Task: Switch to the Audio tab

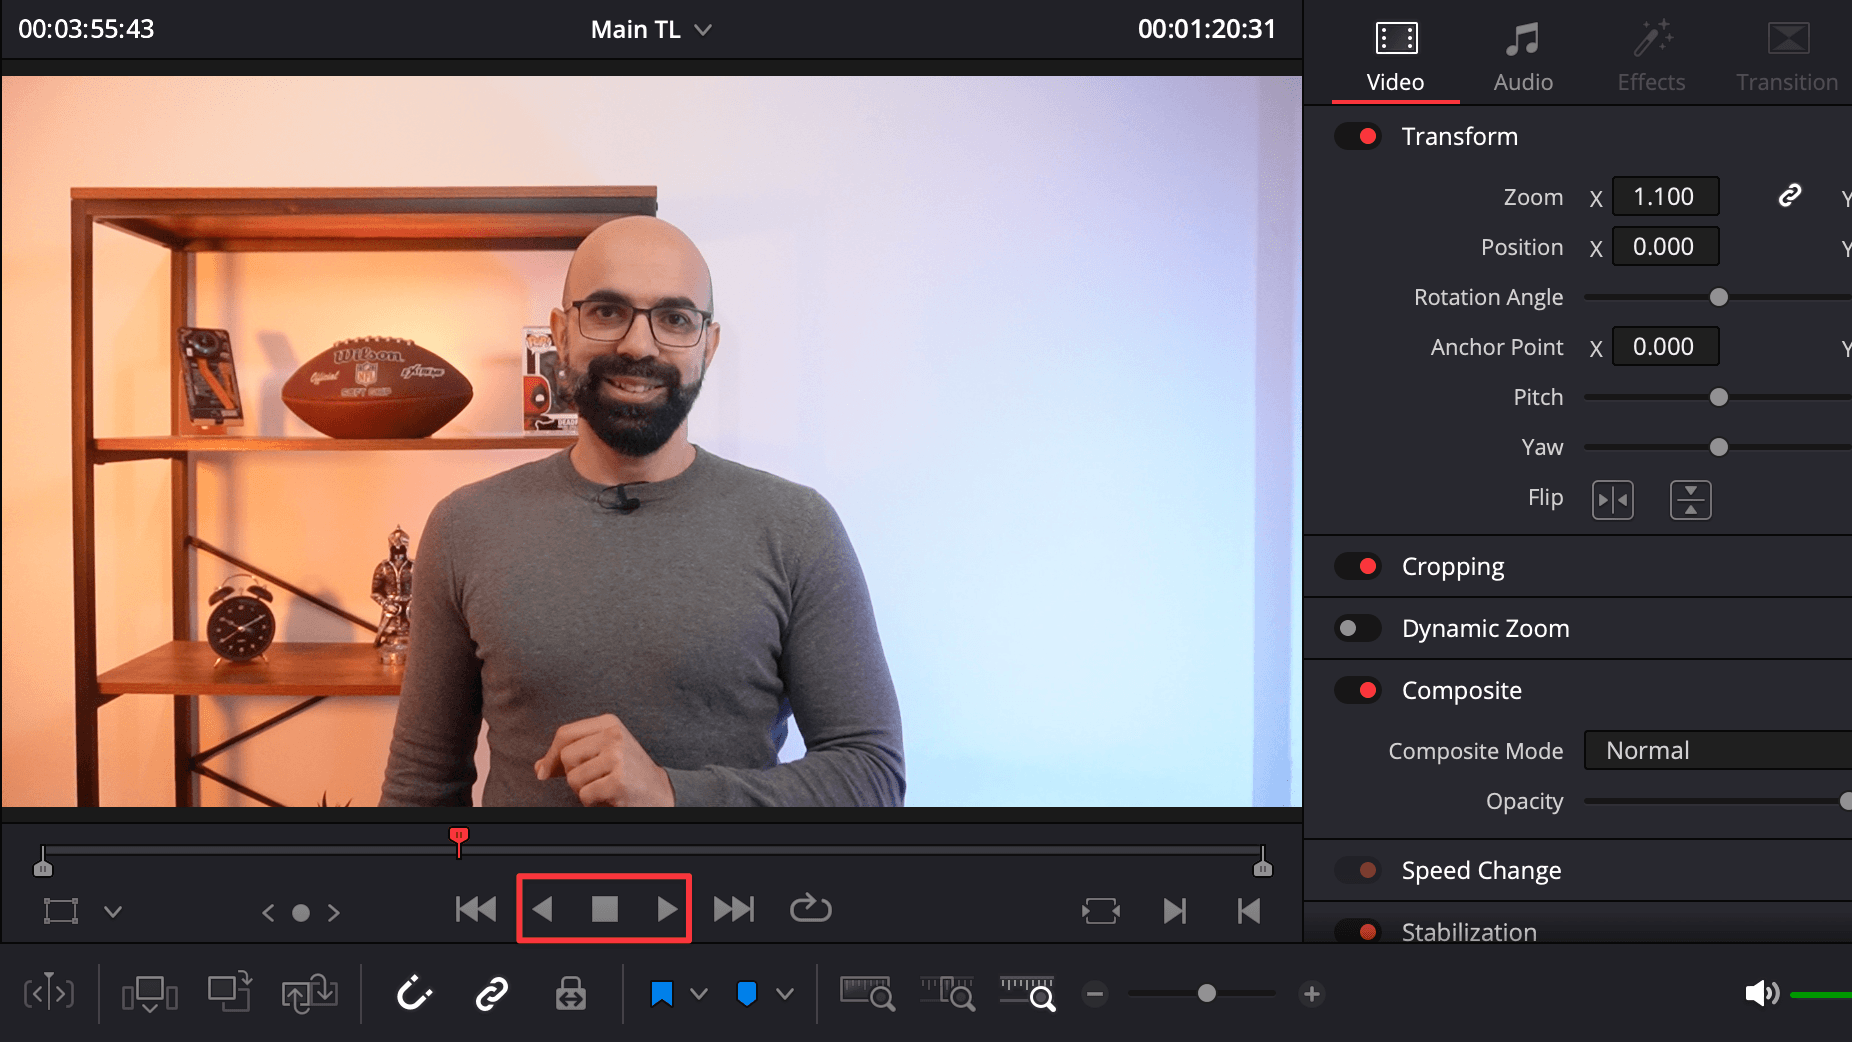Action: click(x=1521, y=55)
